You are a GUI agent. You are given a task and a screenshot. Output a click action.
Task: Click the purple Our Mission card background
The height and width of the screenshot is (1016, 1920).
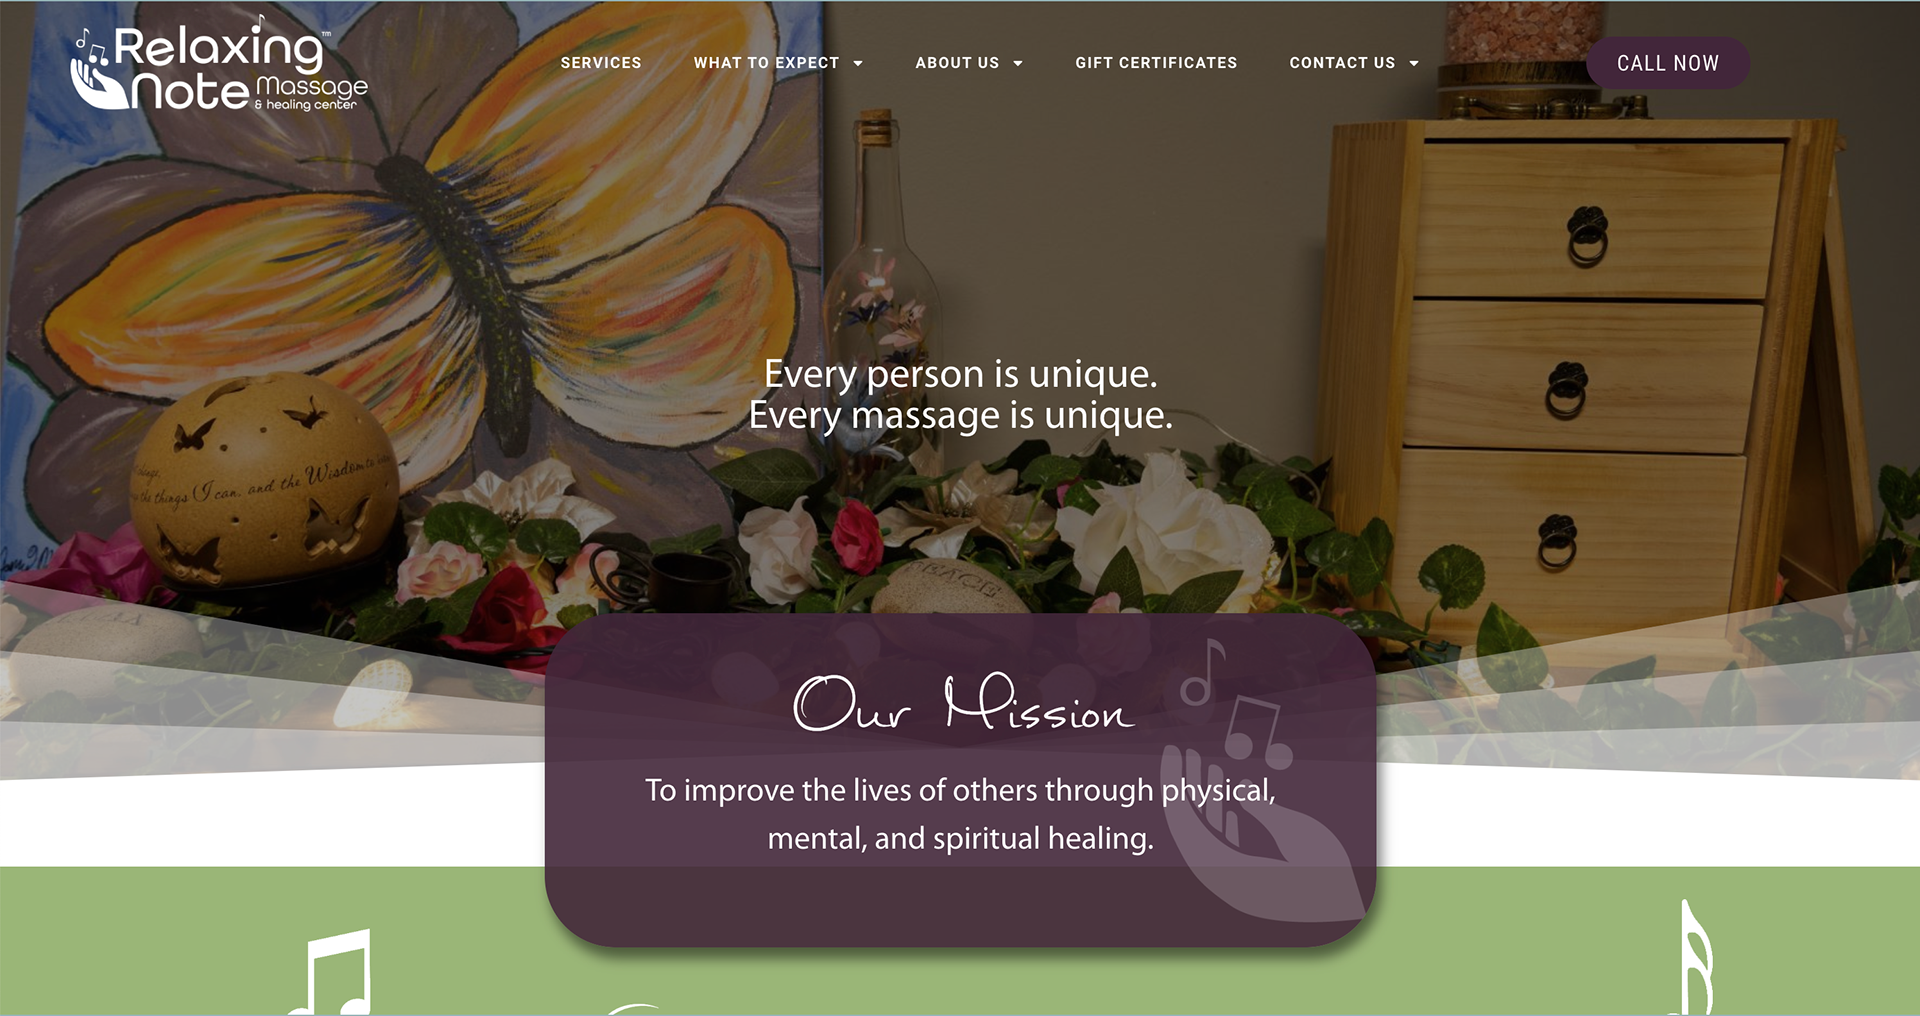coord(960,900)
